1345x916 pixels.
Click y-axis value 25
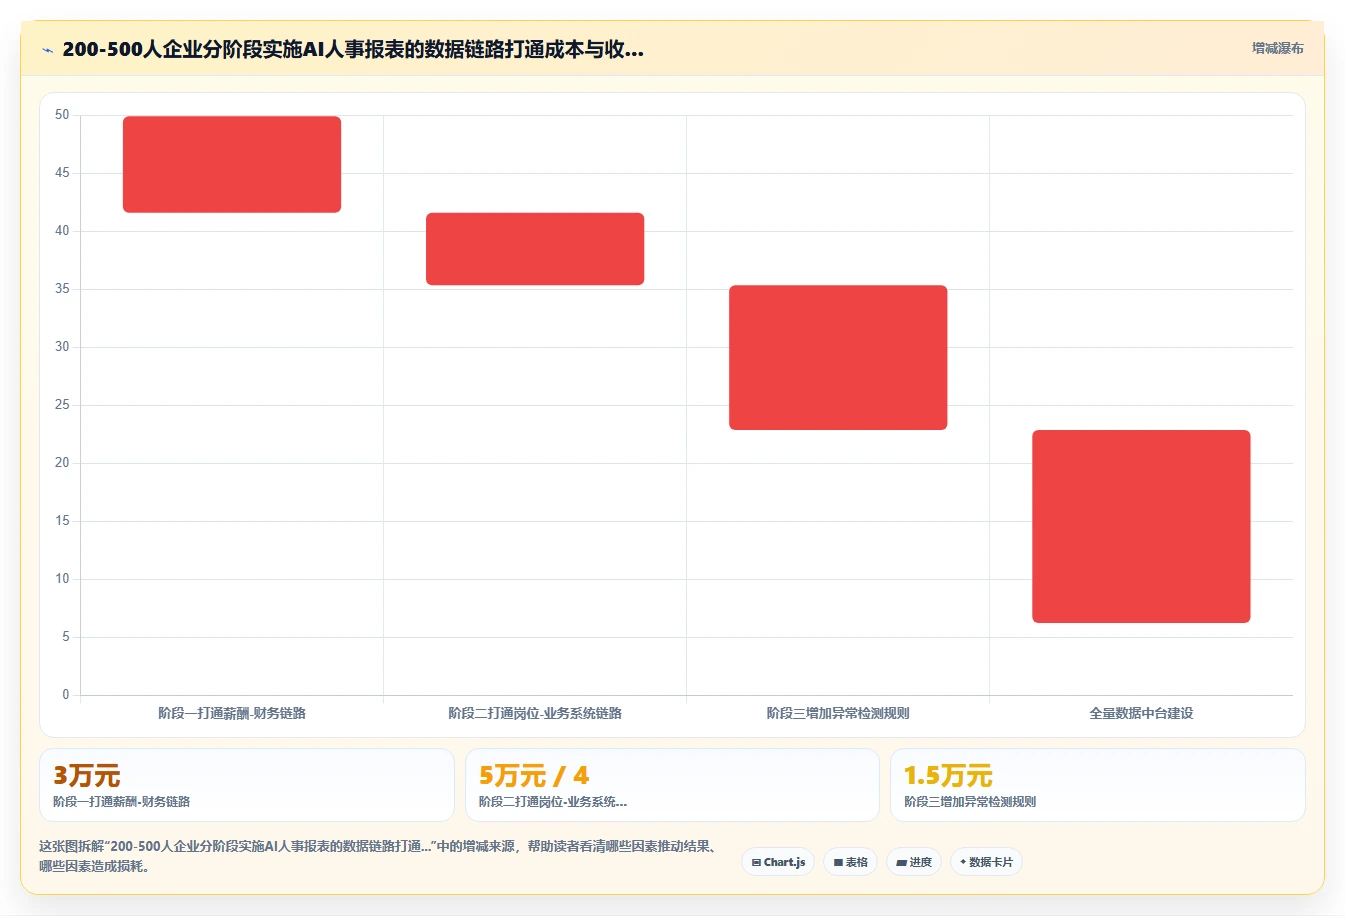point(62,405)
